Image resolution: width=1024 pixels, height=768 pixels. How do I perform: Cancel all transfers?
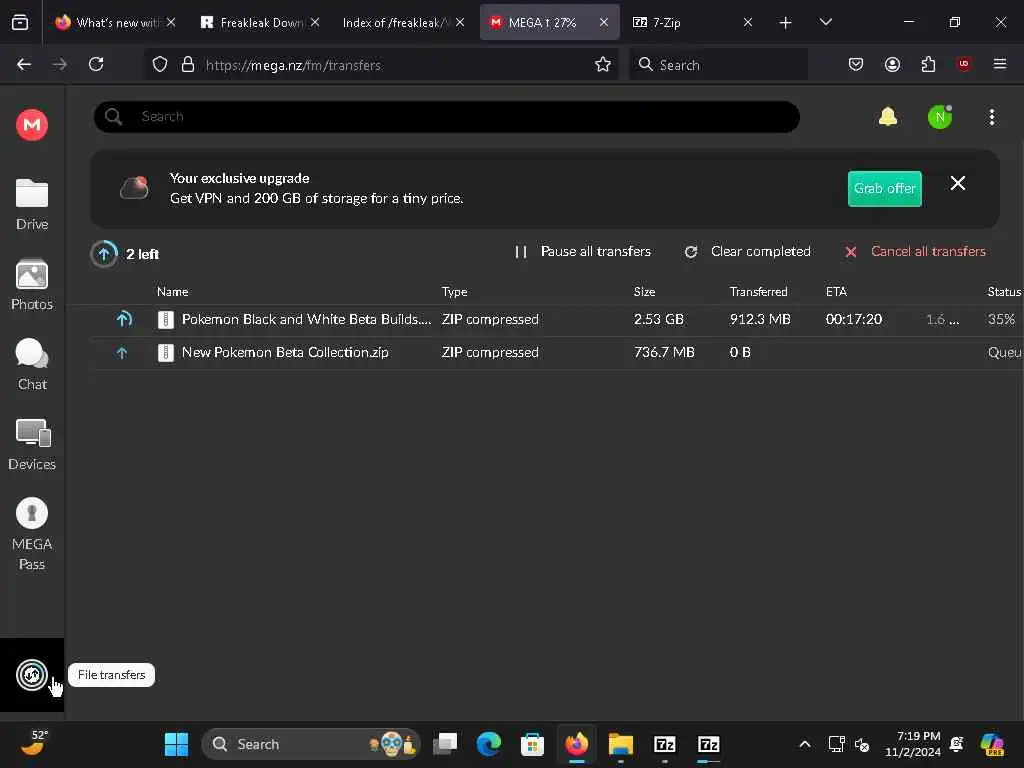pyautogui.click(x=915, y=251)
